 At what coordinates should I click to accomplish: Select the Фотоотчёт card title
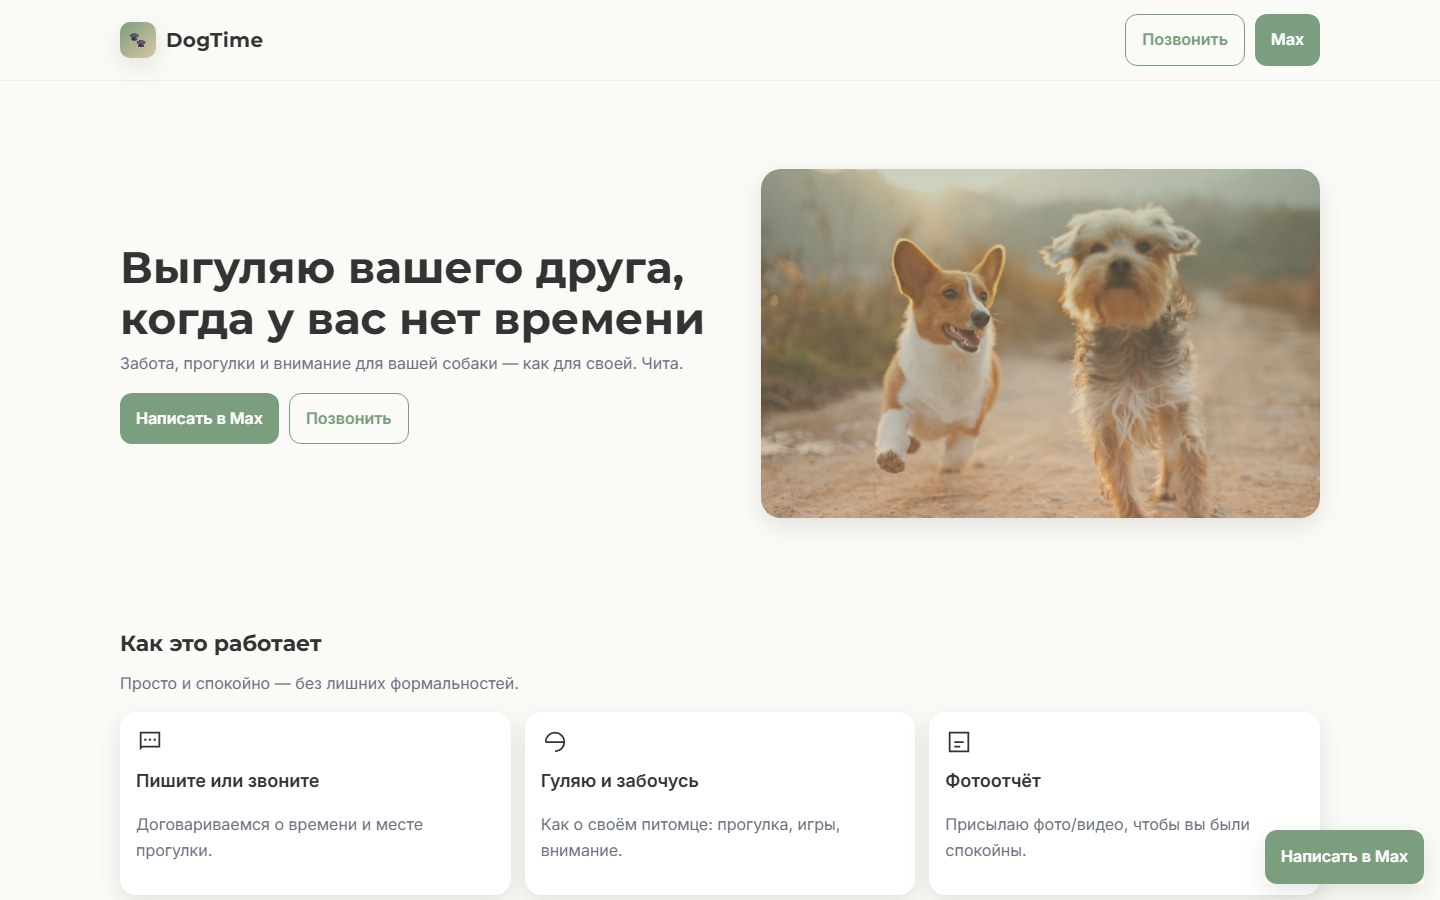tap(993, 781)
